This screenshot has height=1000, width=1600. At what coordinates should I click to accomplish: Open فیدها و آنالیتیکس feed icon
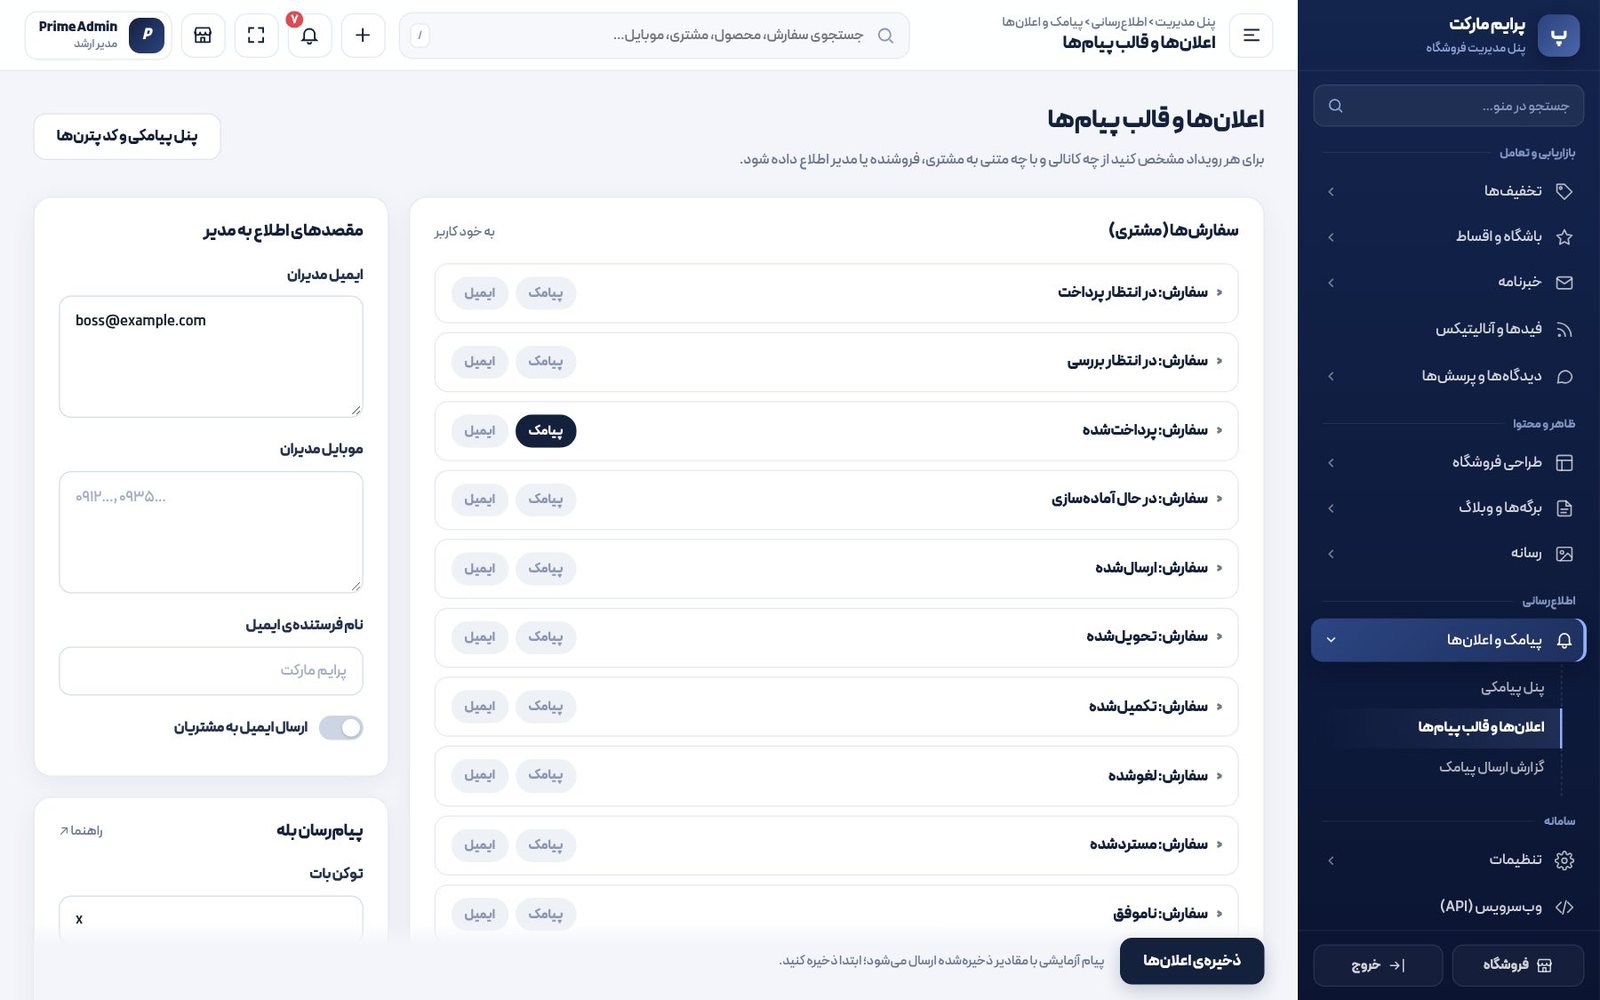click(x=1565, y=329)
